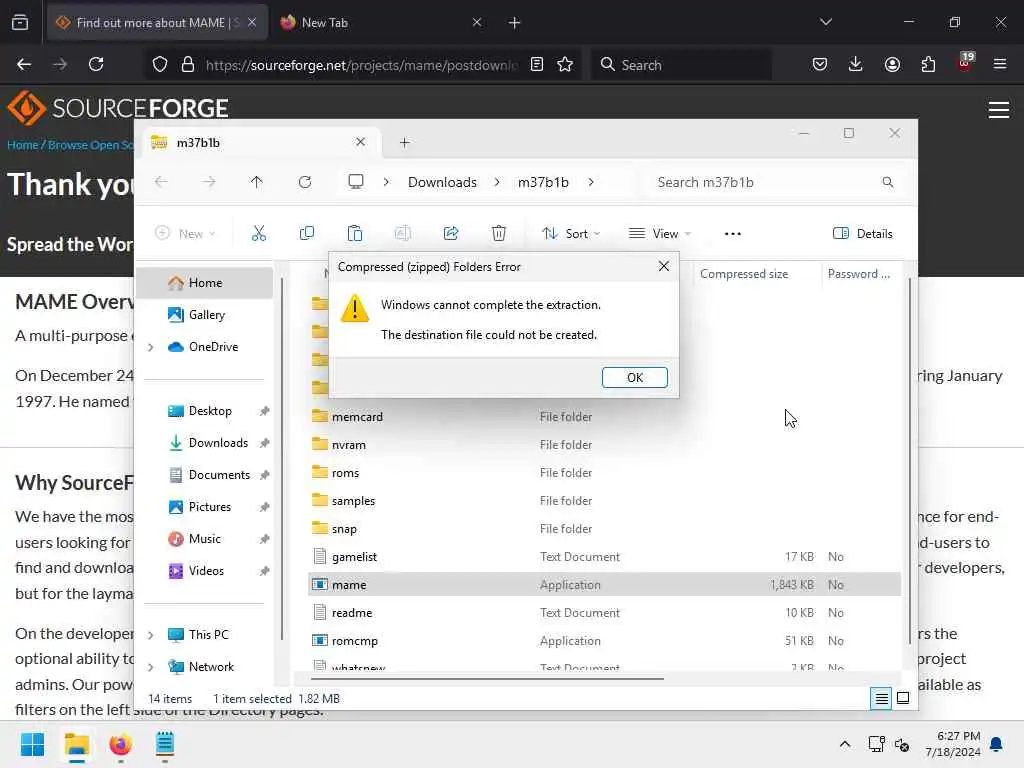Open Firefox Downloads panel icon
1024x768 pixels.
coord(856,64)
